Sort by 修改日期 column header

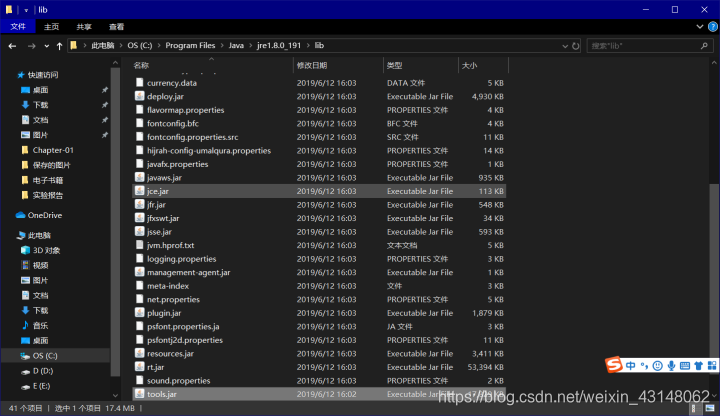312,66
